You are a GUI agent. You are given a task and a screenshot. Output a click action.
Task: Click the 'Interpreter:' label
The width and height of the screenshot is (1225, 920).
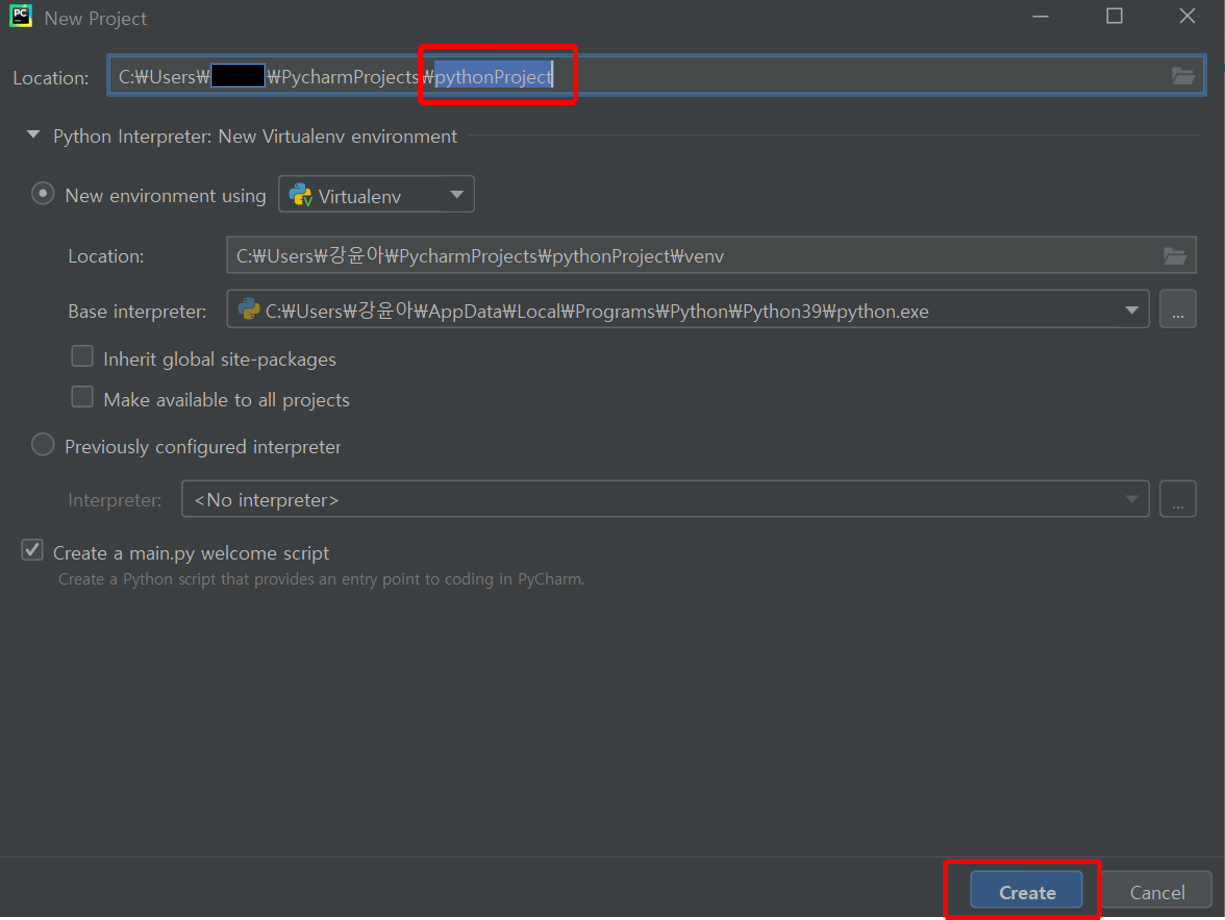coord(114,500)
